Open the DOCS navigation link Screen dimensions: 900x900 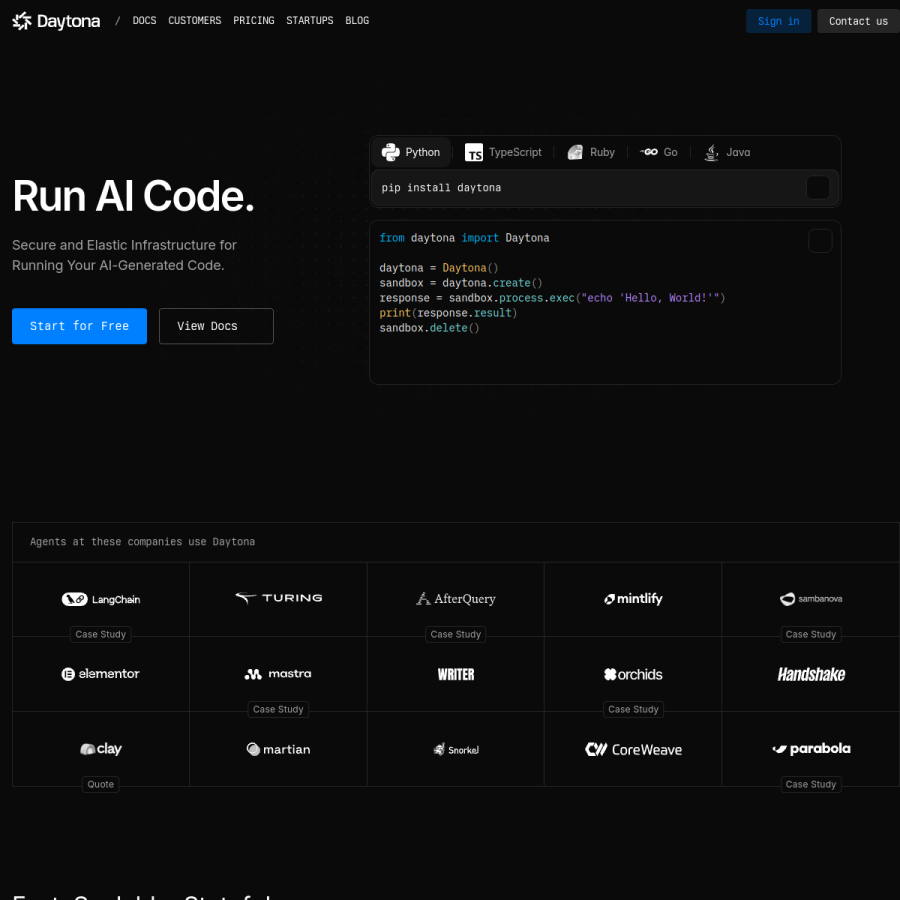144,21
